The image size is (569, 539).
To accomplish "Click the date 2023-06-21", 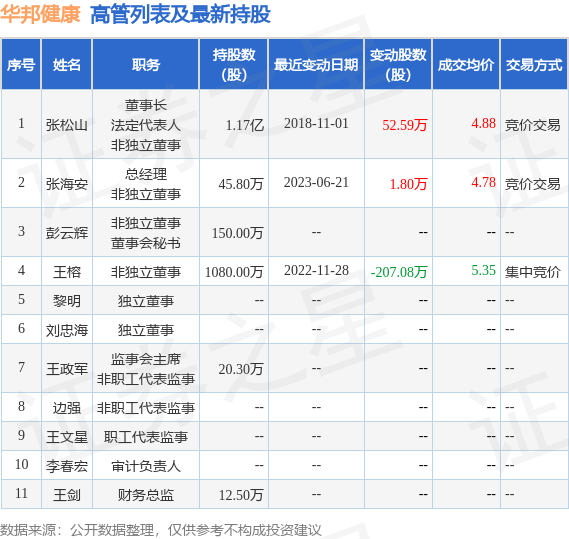I will click(x=316, y=183).
